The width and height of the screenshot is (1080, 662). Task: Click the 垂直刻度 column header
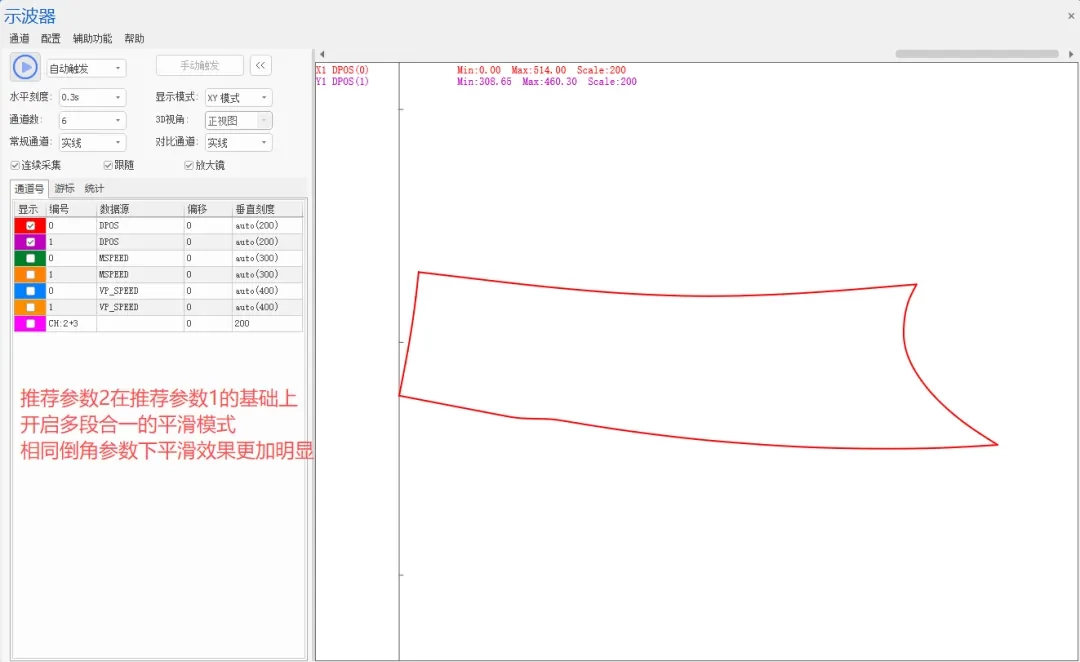[267, 209]
